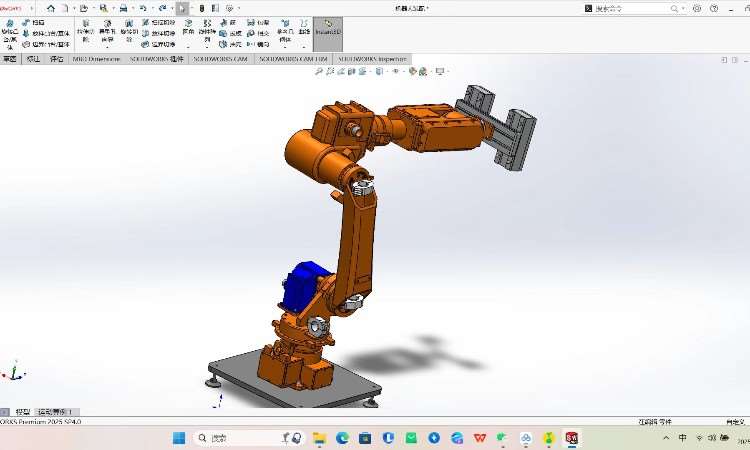Click the Home icon in quick access toolbar
Screen dimensions: 750x450
[50, 8]
